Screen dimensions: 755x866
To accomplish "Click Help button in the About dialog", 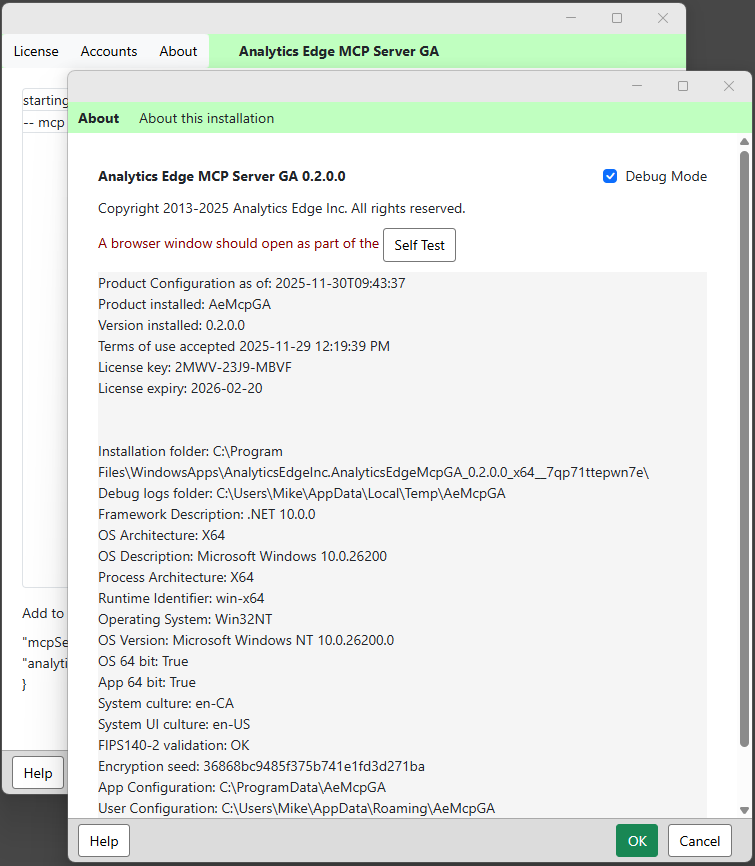I will click(104, 841).
